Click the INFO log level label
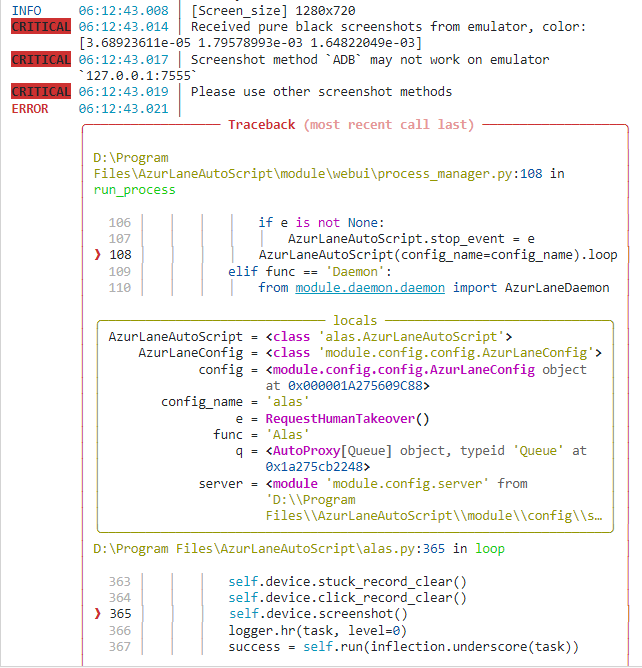642x668 pixels. pos(26,11)
